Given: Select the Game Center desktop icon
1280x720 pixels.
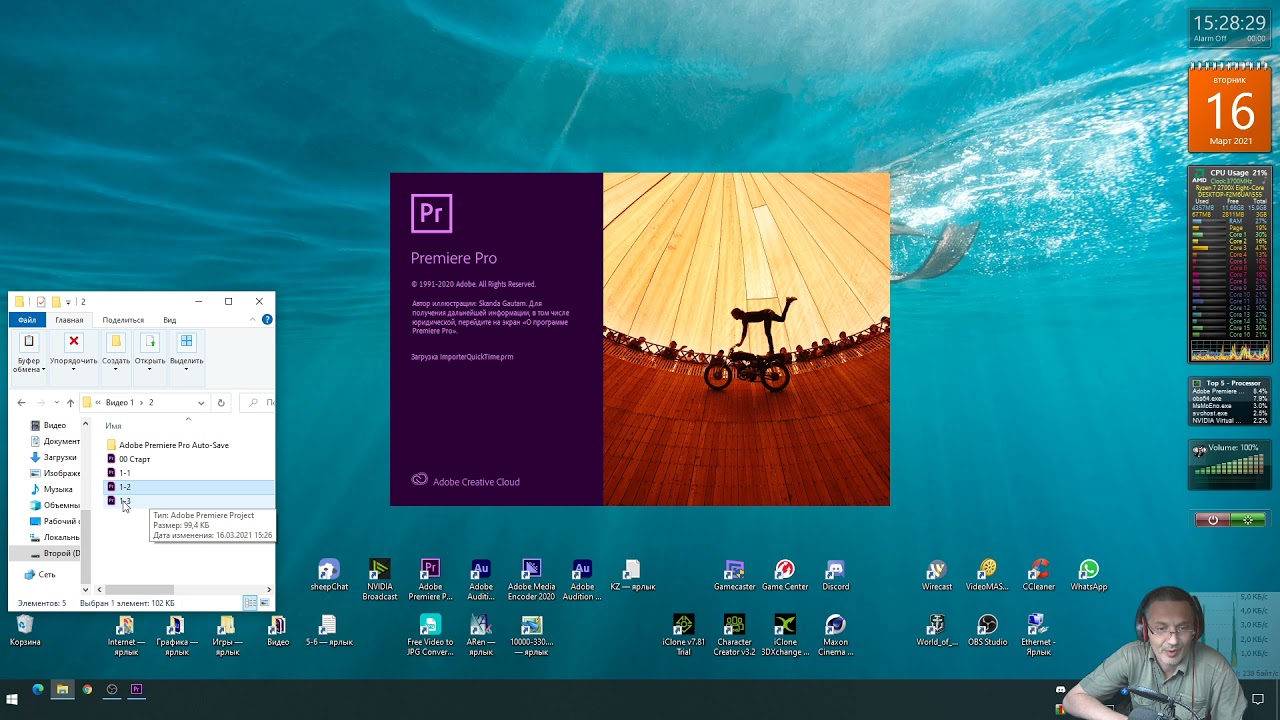Looking at the screenshot, I should [785, 576].
